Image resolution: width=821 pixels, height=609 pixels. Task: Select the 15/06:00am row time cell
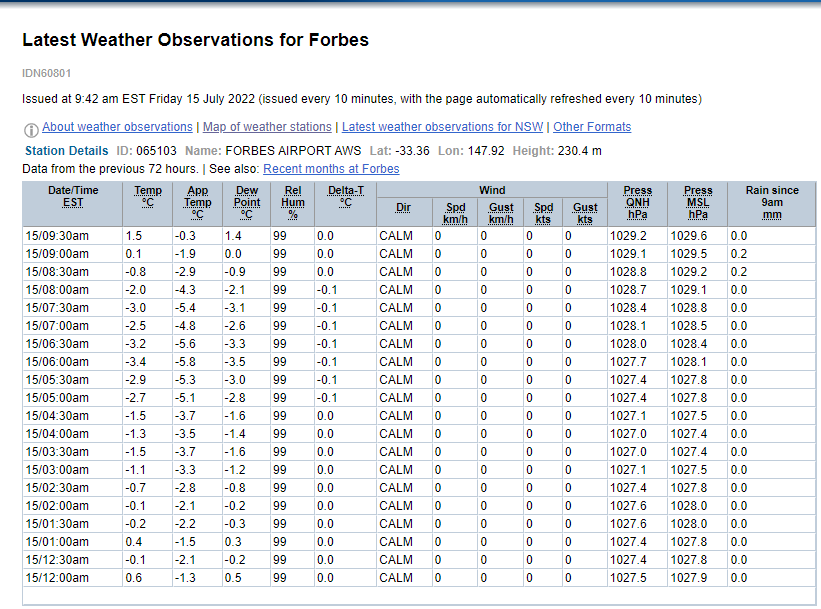pyautogui.click(x=72, y=362)
